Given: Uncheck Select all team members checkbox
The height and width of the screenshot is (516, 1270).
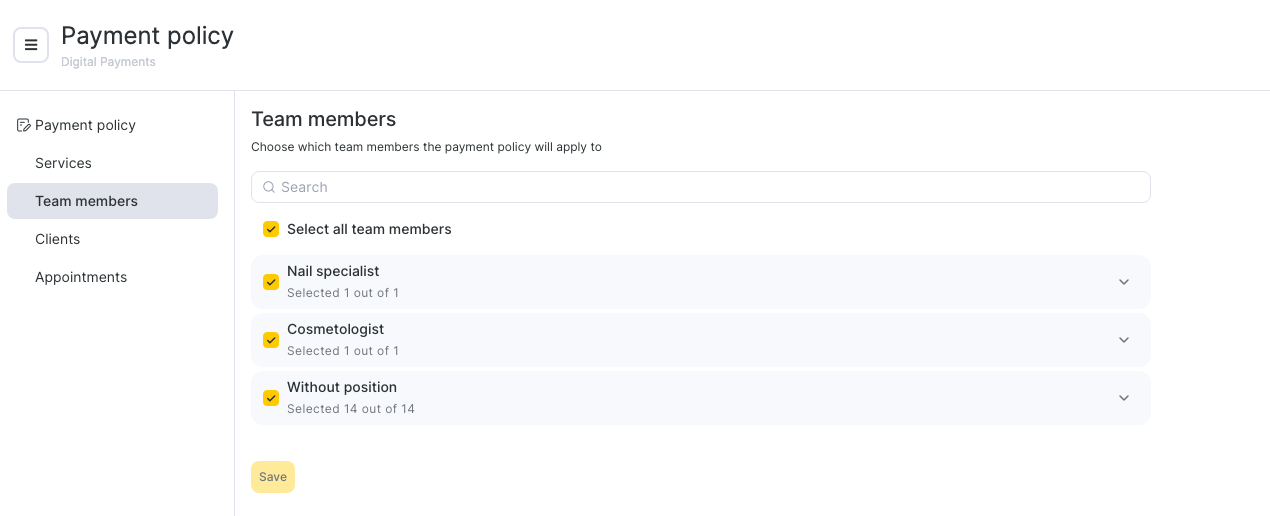Looking at the screenshot, I should pos(271,229).
